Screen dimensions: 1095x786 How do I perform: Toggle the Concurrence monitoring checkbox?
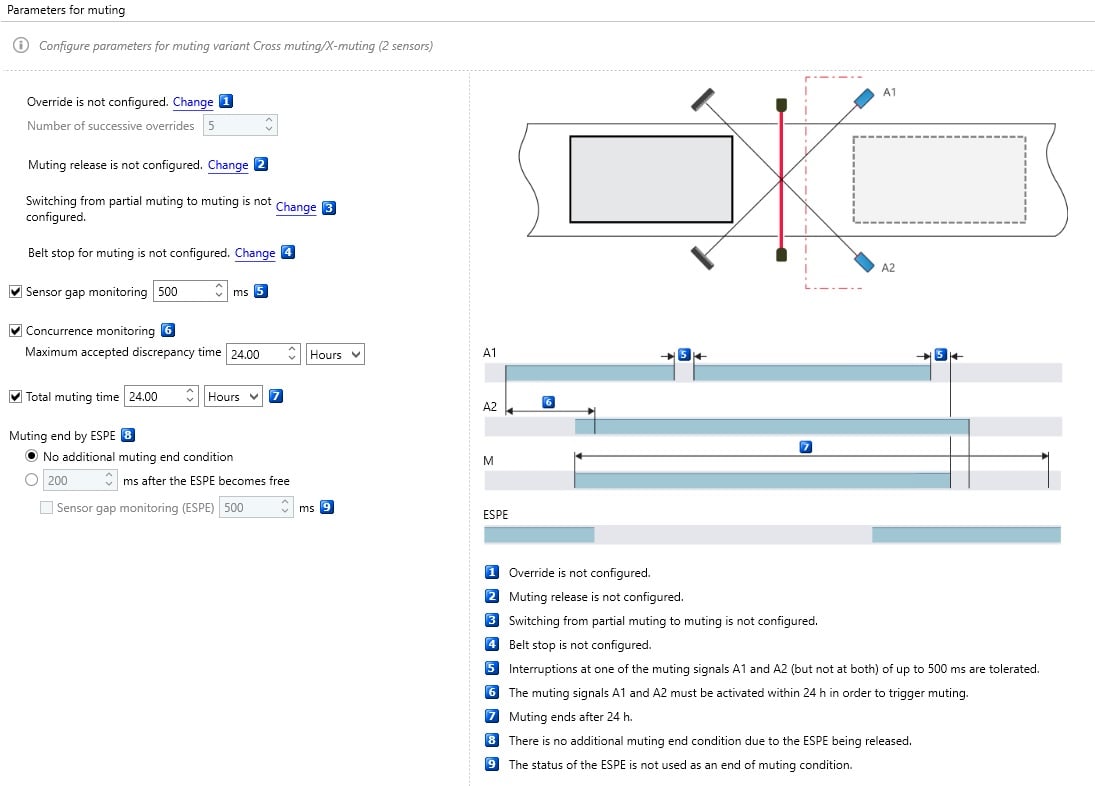[x=15, y=330]
